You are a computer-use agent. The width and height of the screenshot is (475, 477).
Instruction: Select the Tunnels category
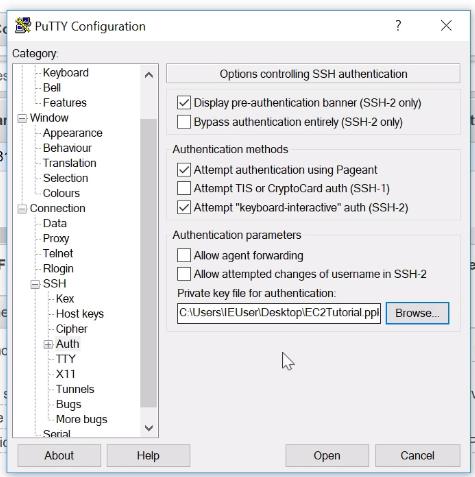tap(75, 389)
